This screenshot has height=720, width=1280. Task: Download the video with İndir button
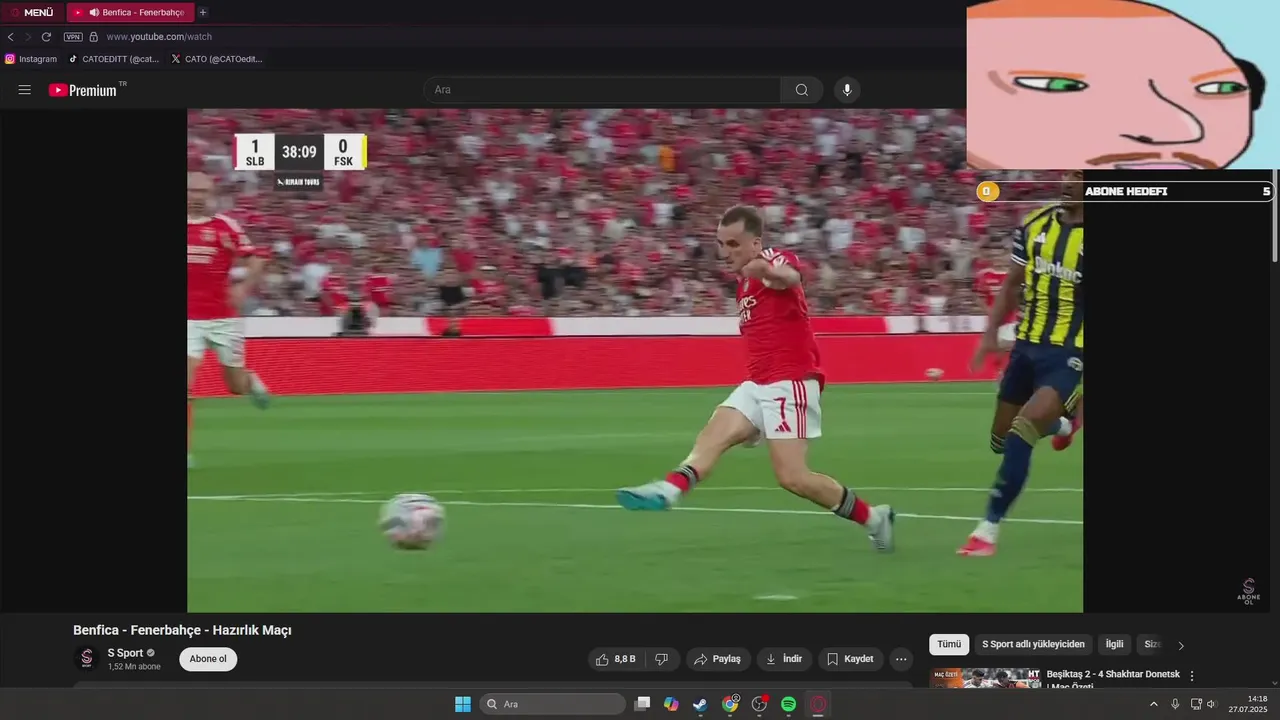(x=784, y=659)
